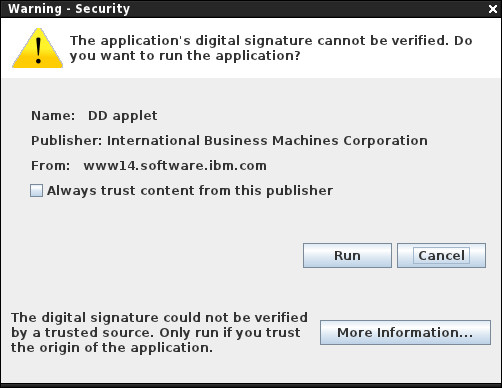Open More Information about the signature

tap(405, 333)
